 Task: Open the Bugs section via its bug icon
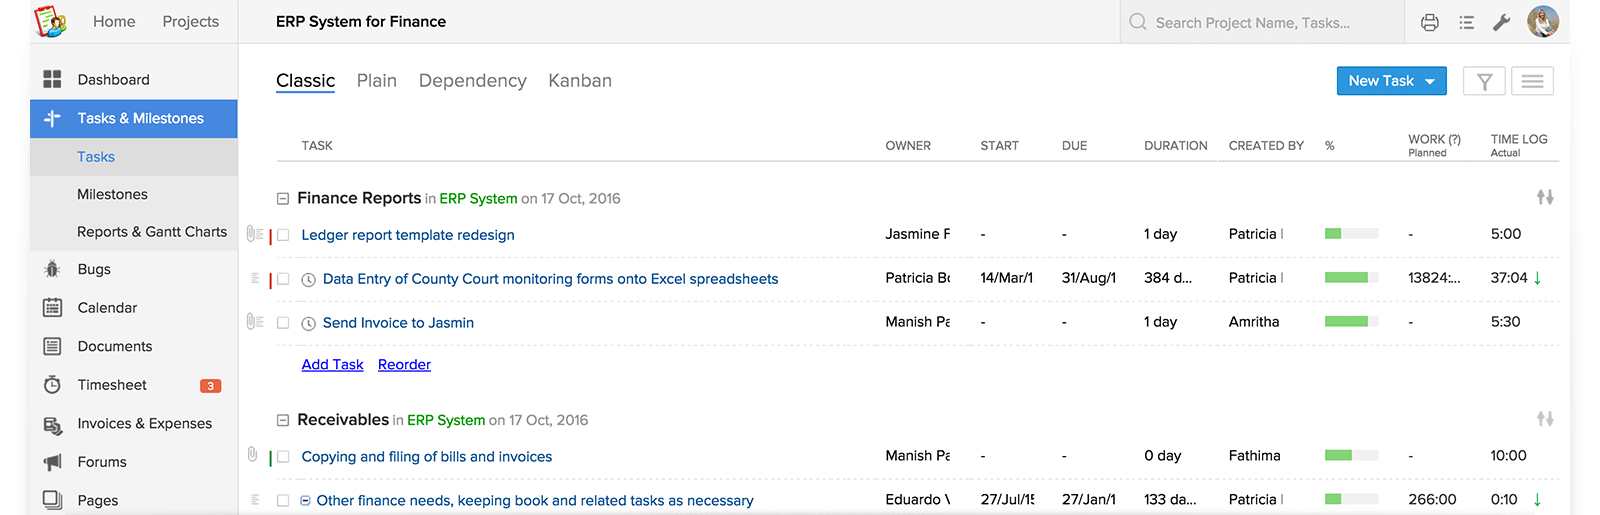52,269
